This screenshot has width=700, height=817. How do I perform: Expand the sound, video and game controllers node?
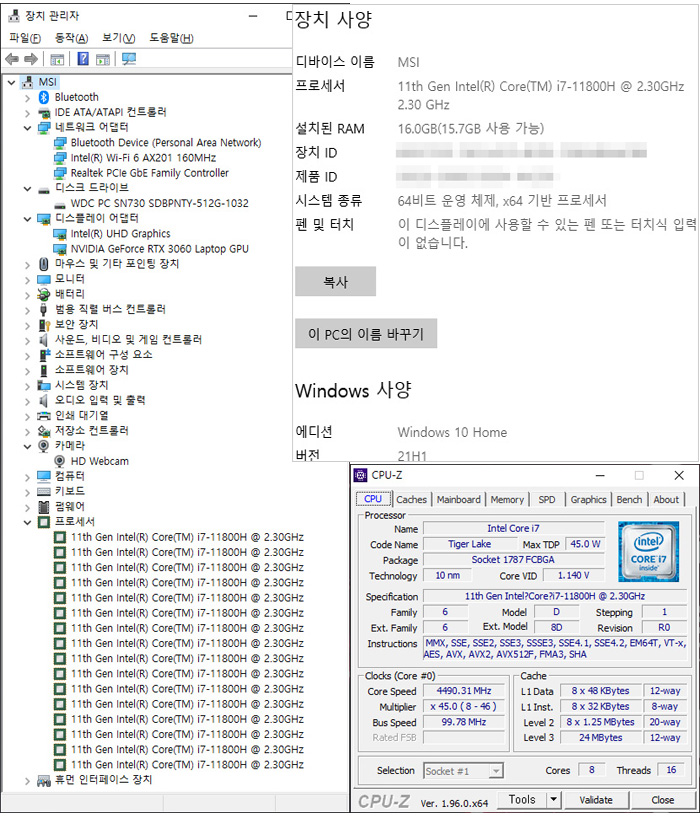point(27,340)
